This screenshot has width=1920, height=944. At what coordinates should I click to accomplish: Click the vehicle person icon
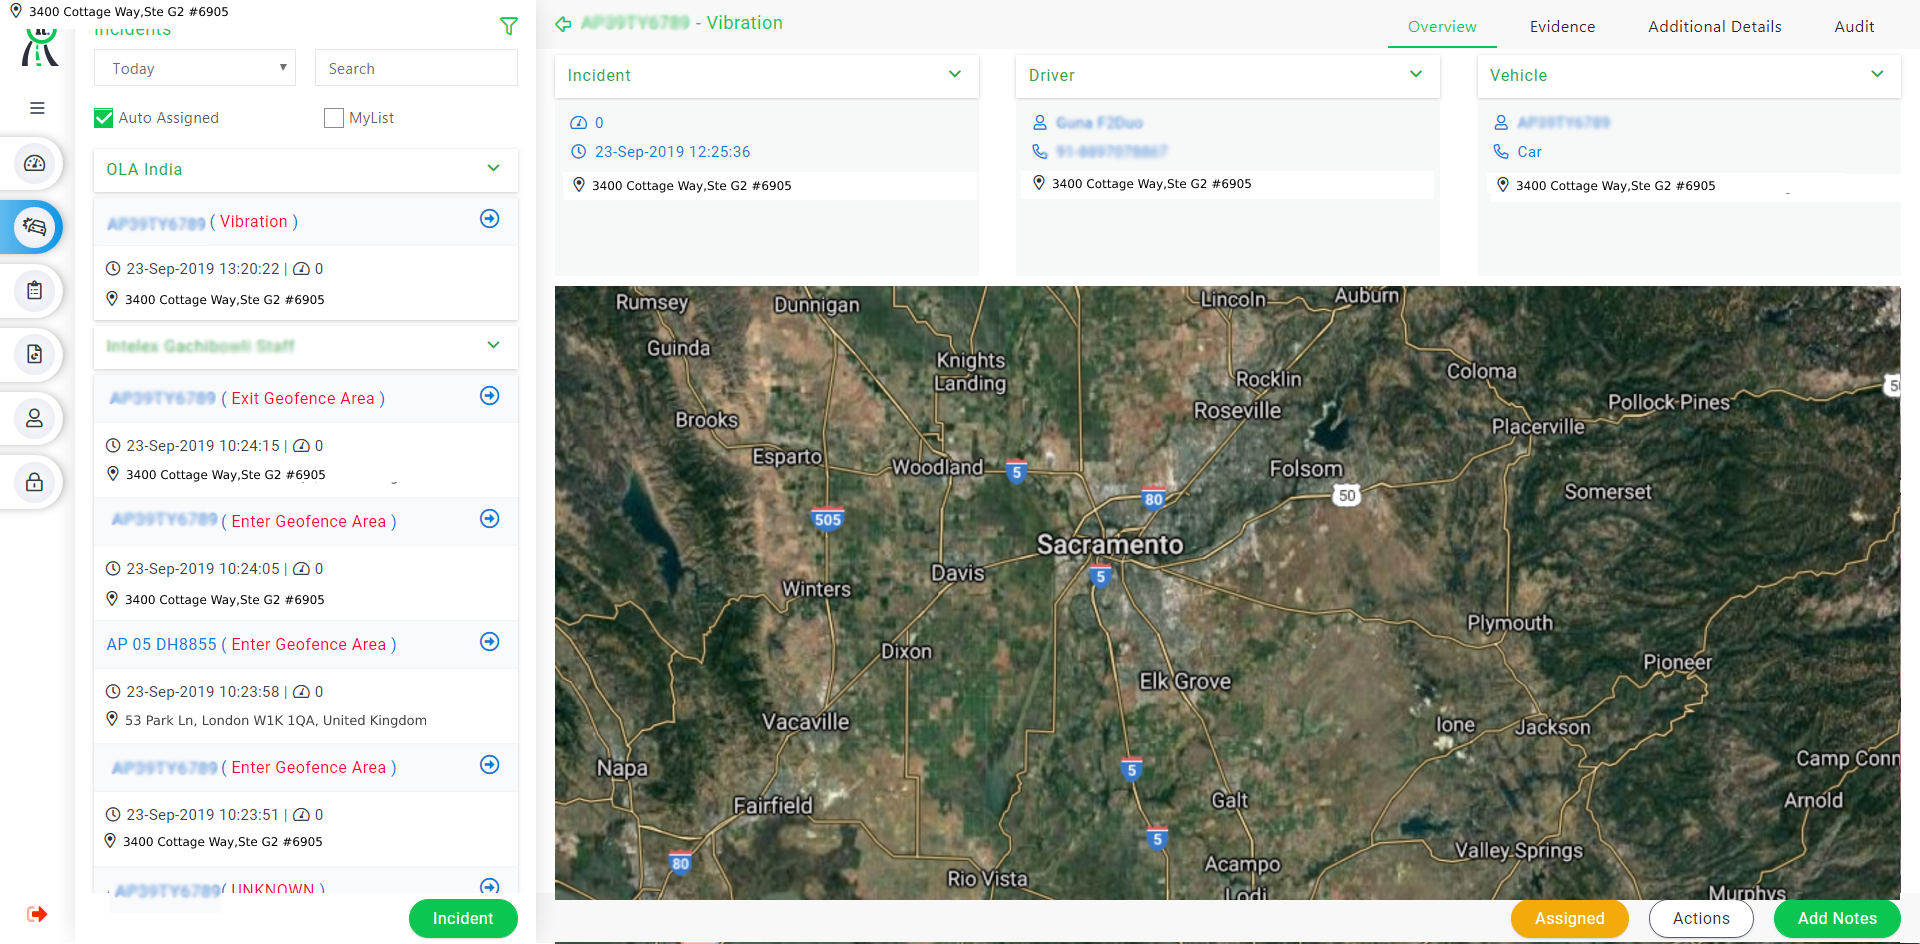pyautogui.click(x=1501, y=122)
